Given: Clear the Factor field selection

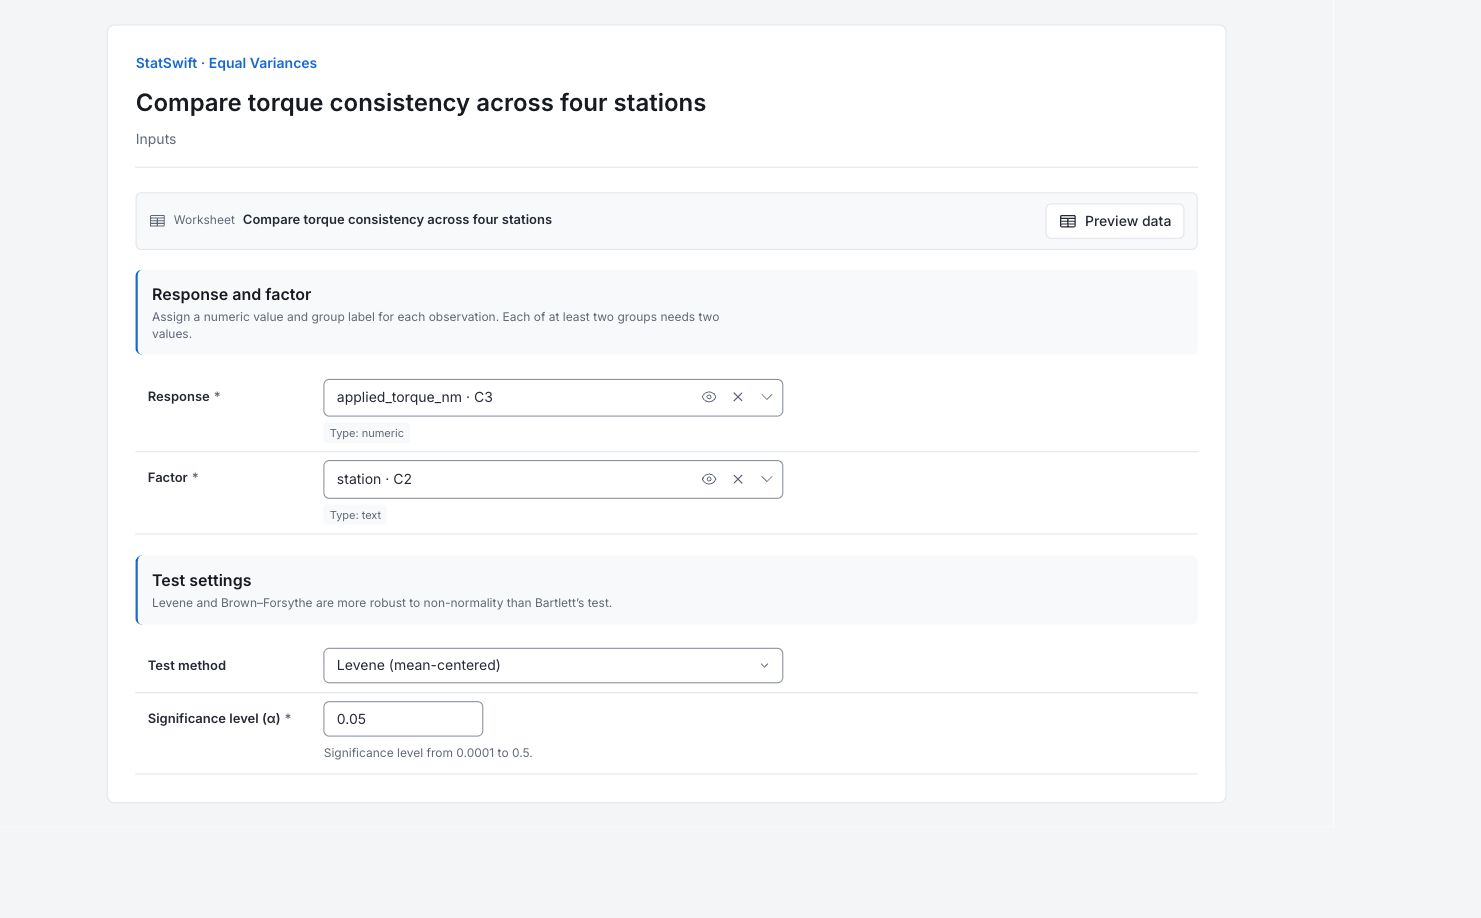Looking at the screenshot, I should pyautogui.click(x=738, y=479).
